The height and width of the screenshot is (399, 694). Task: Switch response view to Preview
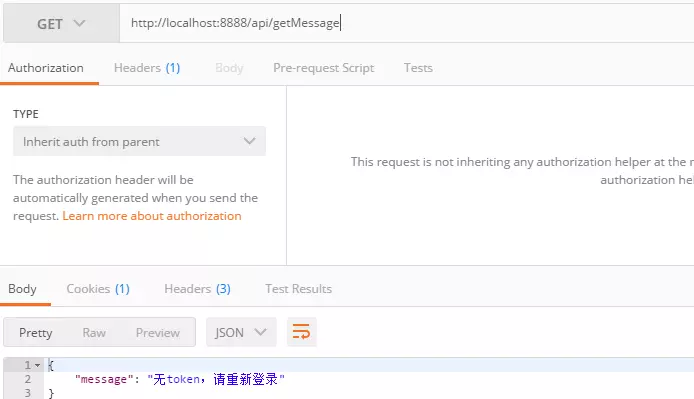[x=158, y=333]
